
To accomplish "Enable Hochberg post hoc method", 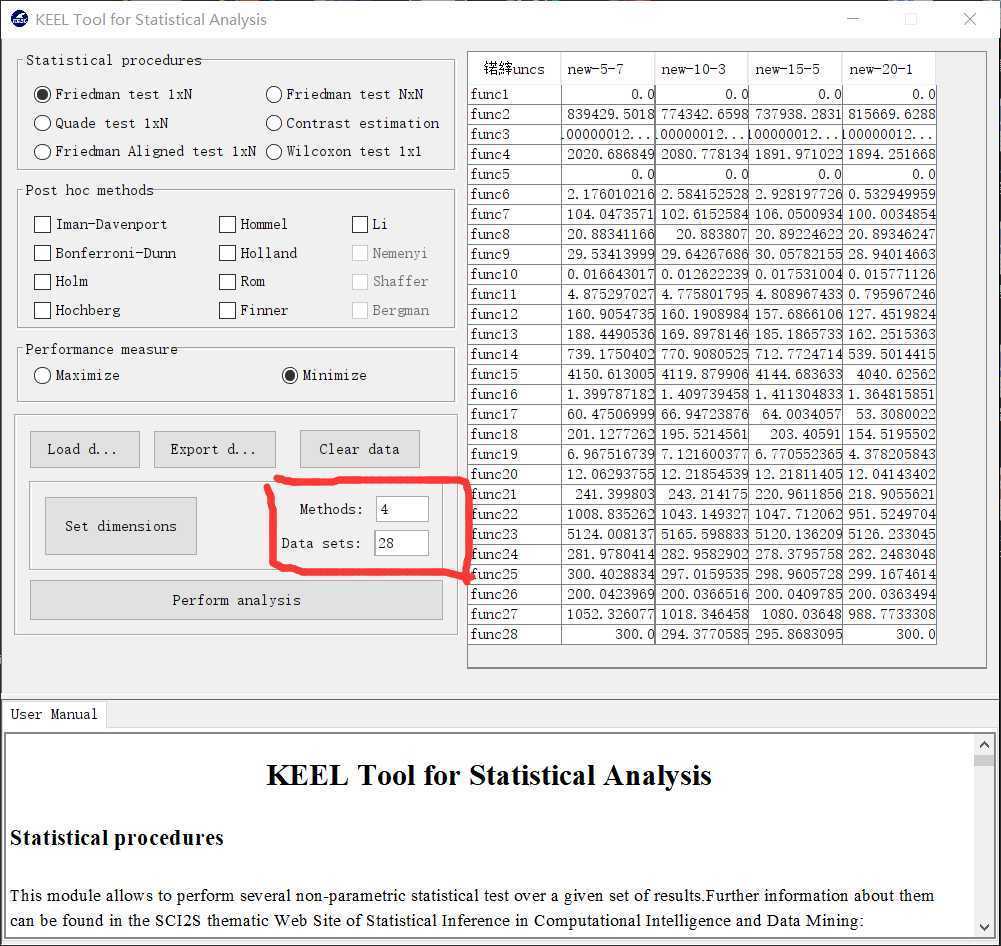I will (42, 310).
